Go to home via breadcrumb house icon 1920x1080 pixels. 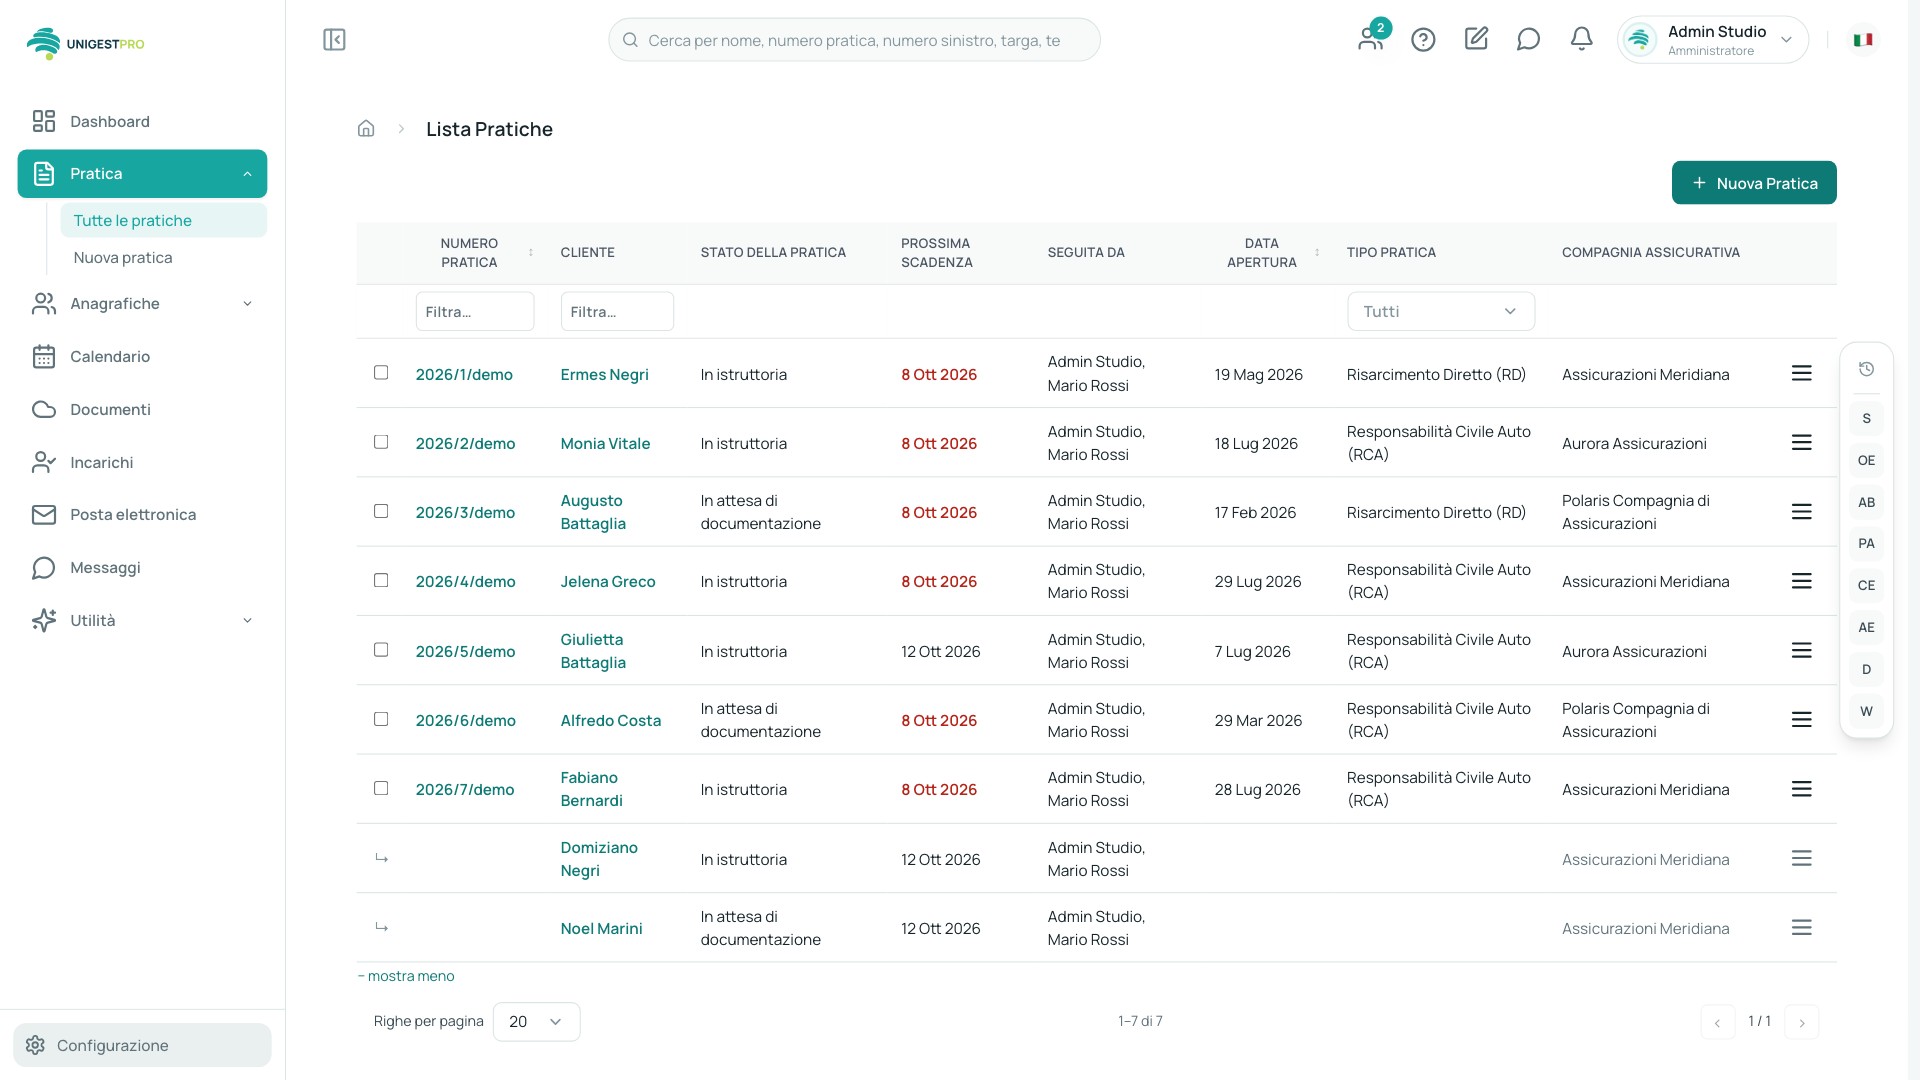point(366,129)
